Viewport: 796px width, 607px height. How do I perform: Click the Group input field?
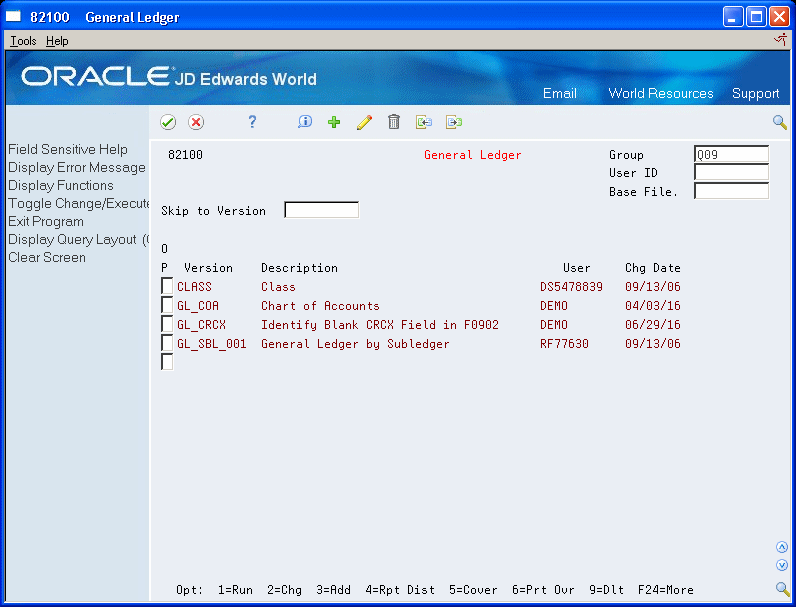731,154
